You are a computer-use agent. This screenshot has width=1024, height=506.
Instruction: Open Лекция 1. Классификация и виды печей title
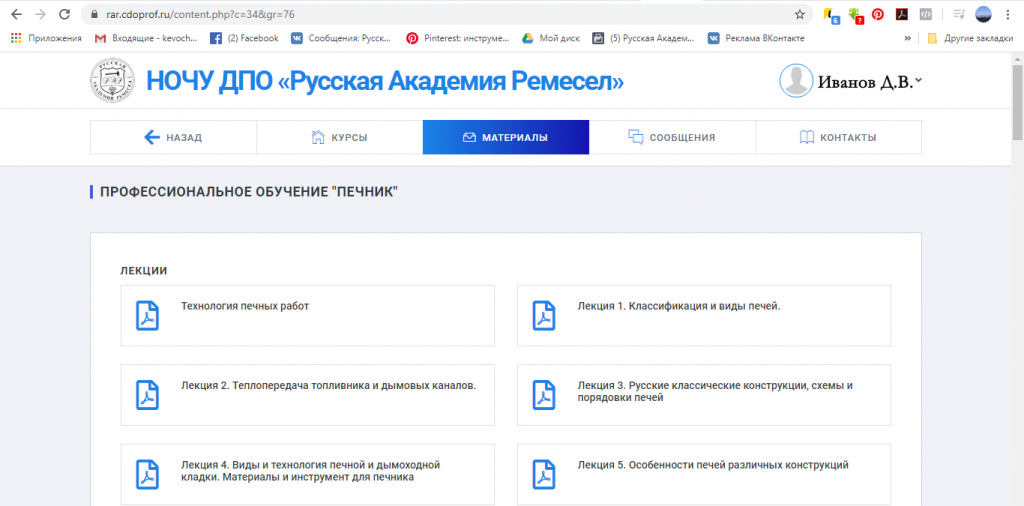pyautogui.click(x=679, y=306)
